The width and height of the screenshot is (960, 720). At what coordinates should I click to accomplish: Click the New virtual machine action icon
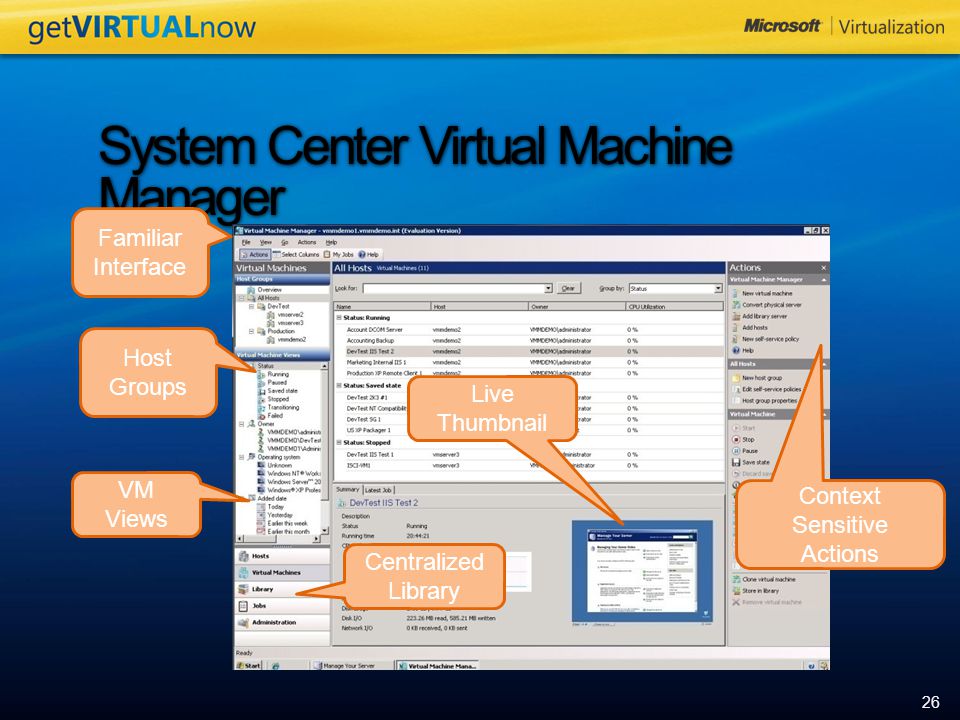pyautogui.click(x=736, y=293)
